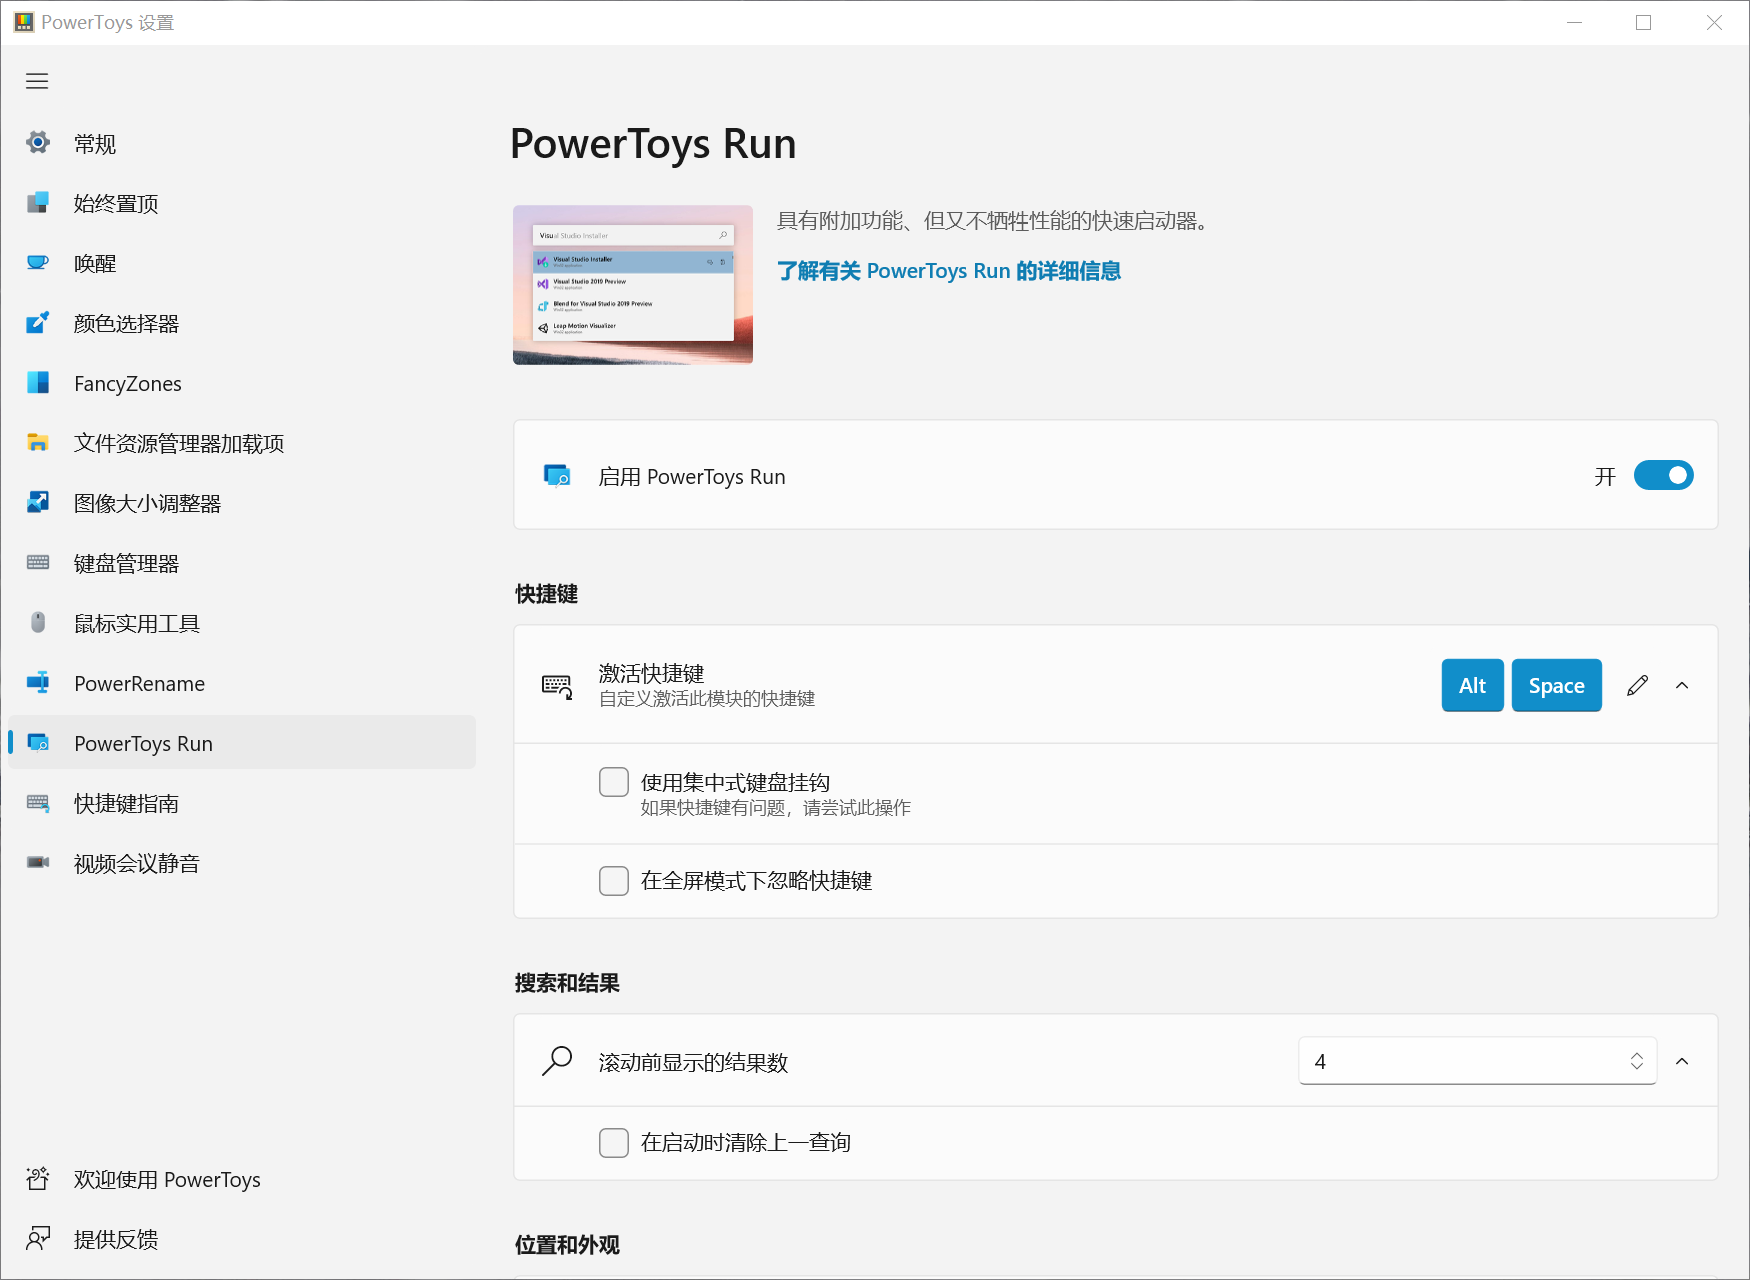Click the Color Picker (颜色选择器) icon

pyautogui.click(x=38, y=323)
